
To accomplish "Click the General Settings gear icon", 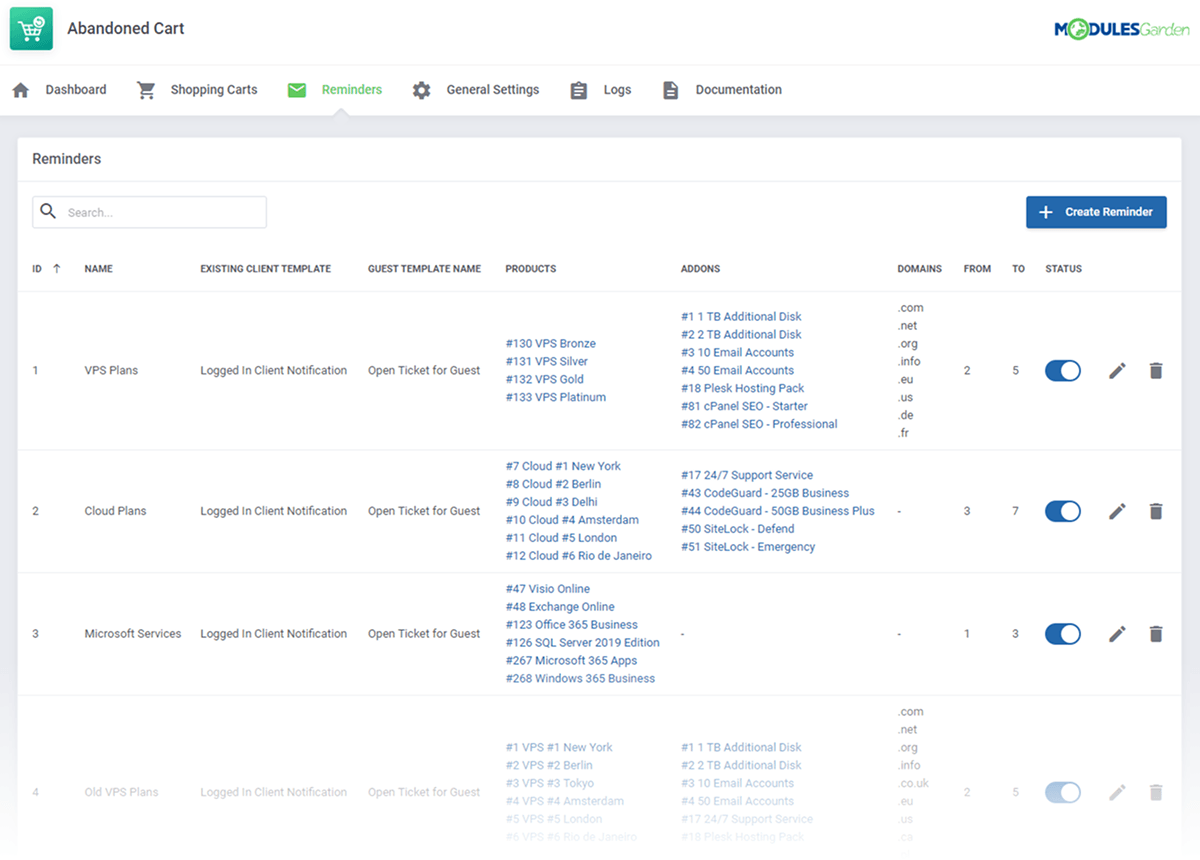I will (x=421, y=90).
